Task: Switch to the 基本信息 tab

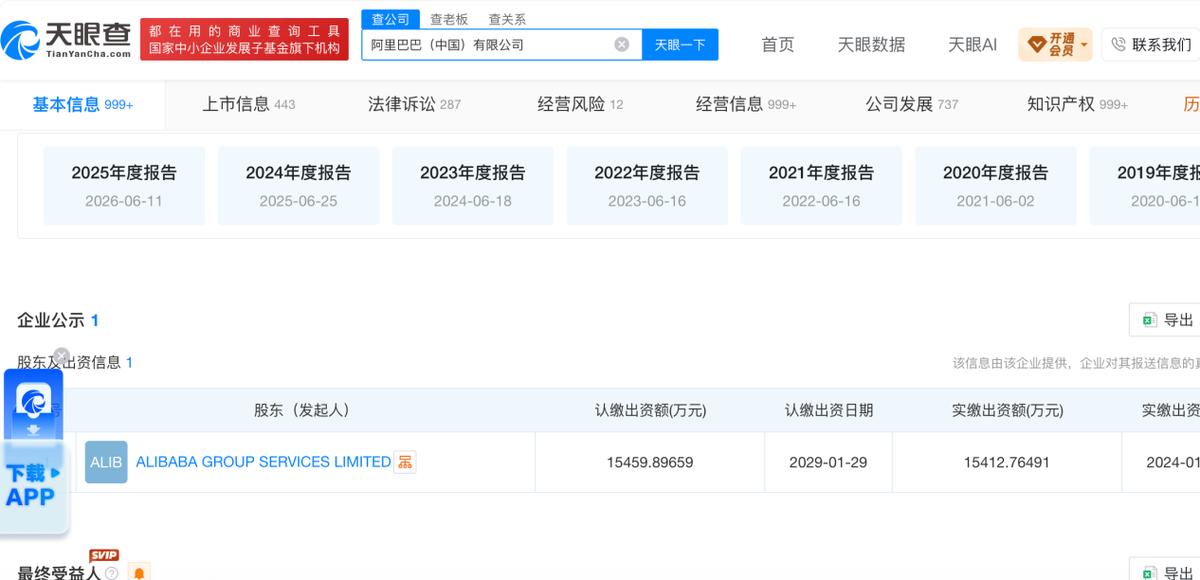Action: 83,104
